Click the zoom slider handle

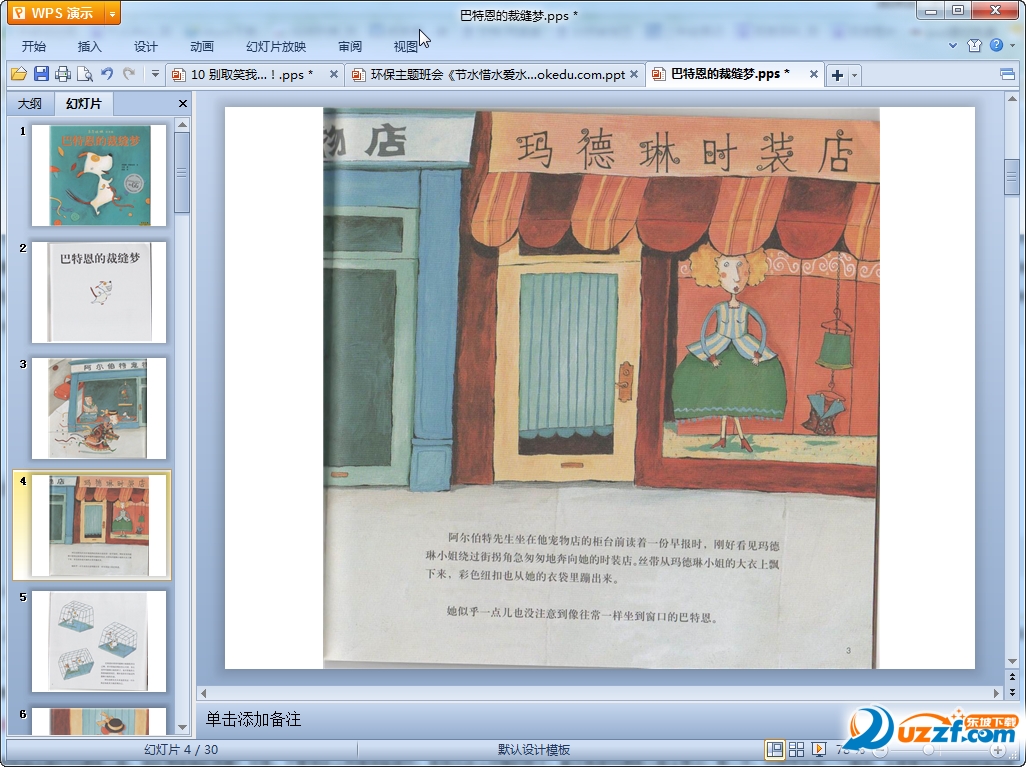coord(929,750)
